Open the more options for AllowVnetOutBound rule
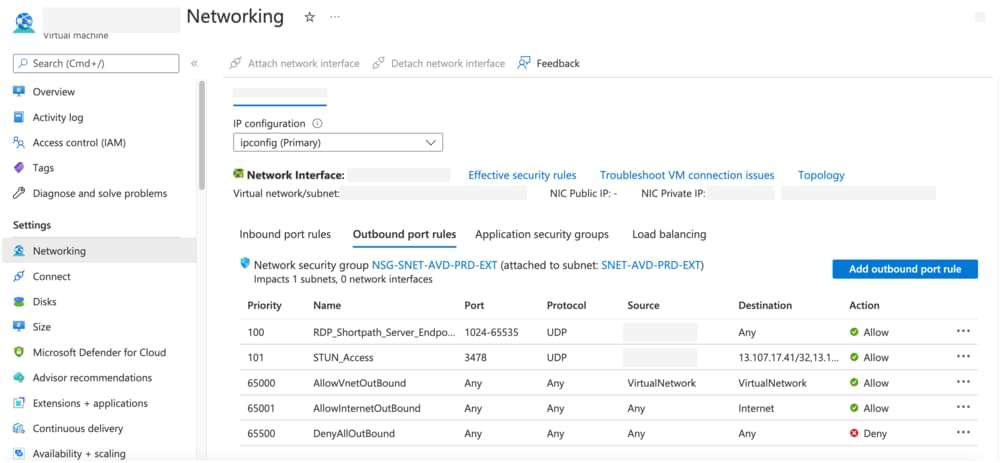 [x=963, y=382]
